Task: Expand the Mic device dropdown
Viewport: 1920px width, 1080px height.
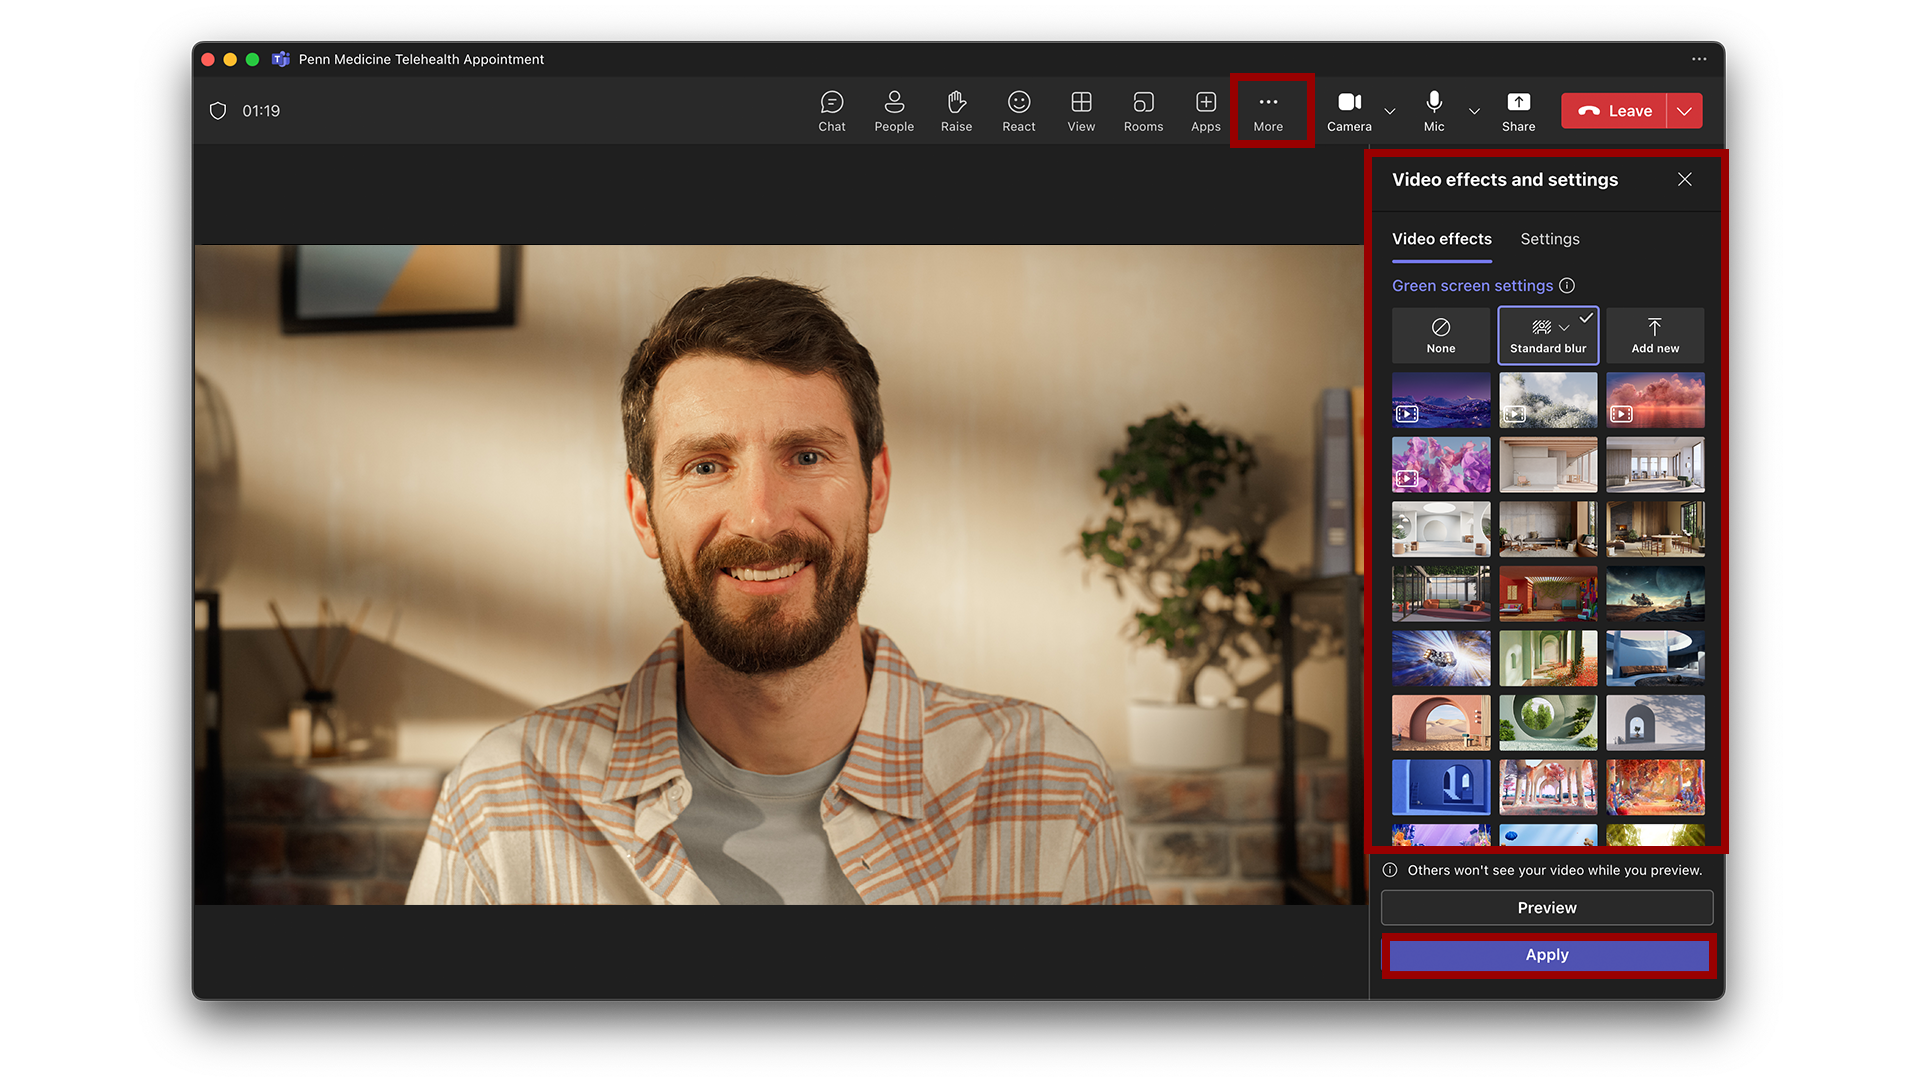Action: pyautogui.click(x=1474, y=112)
